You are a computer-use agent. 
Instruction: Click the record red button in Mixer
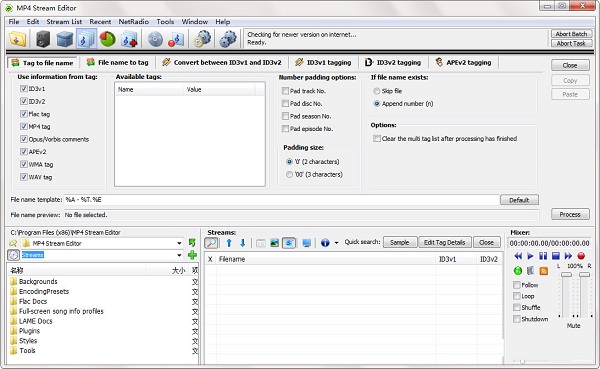[x=581, y=256]
